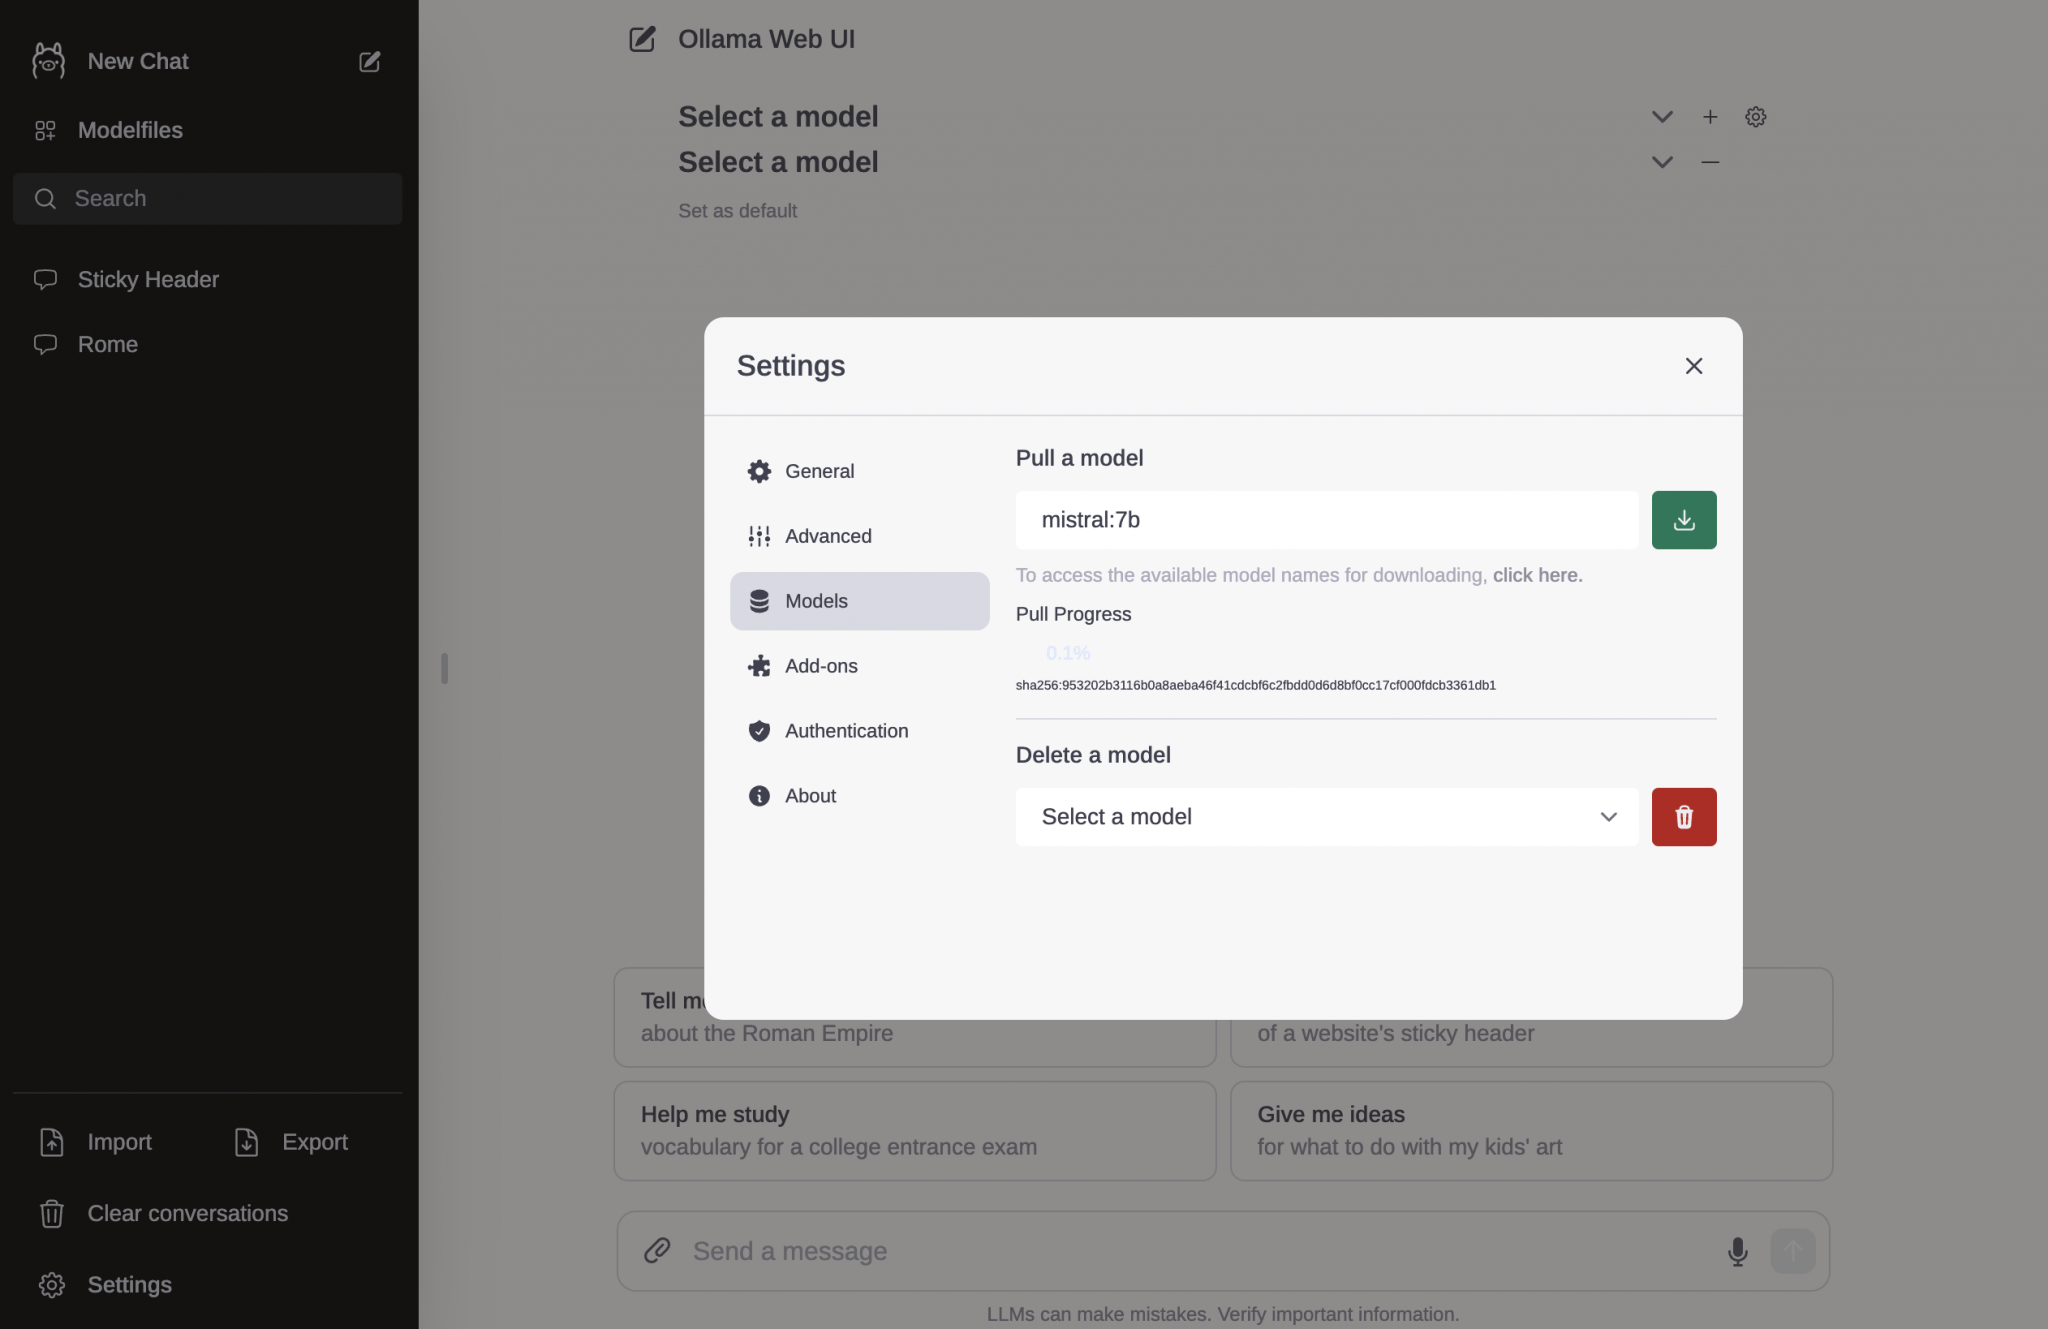The width and height of the screenshot is (2048, 1329).
Task: Switch to the Advanced settings tab
Action: click(828, 535)
